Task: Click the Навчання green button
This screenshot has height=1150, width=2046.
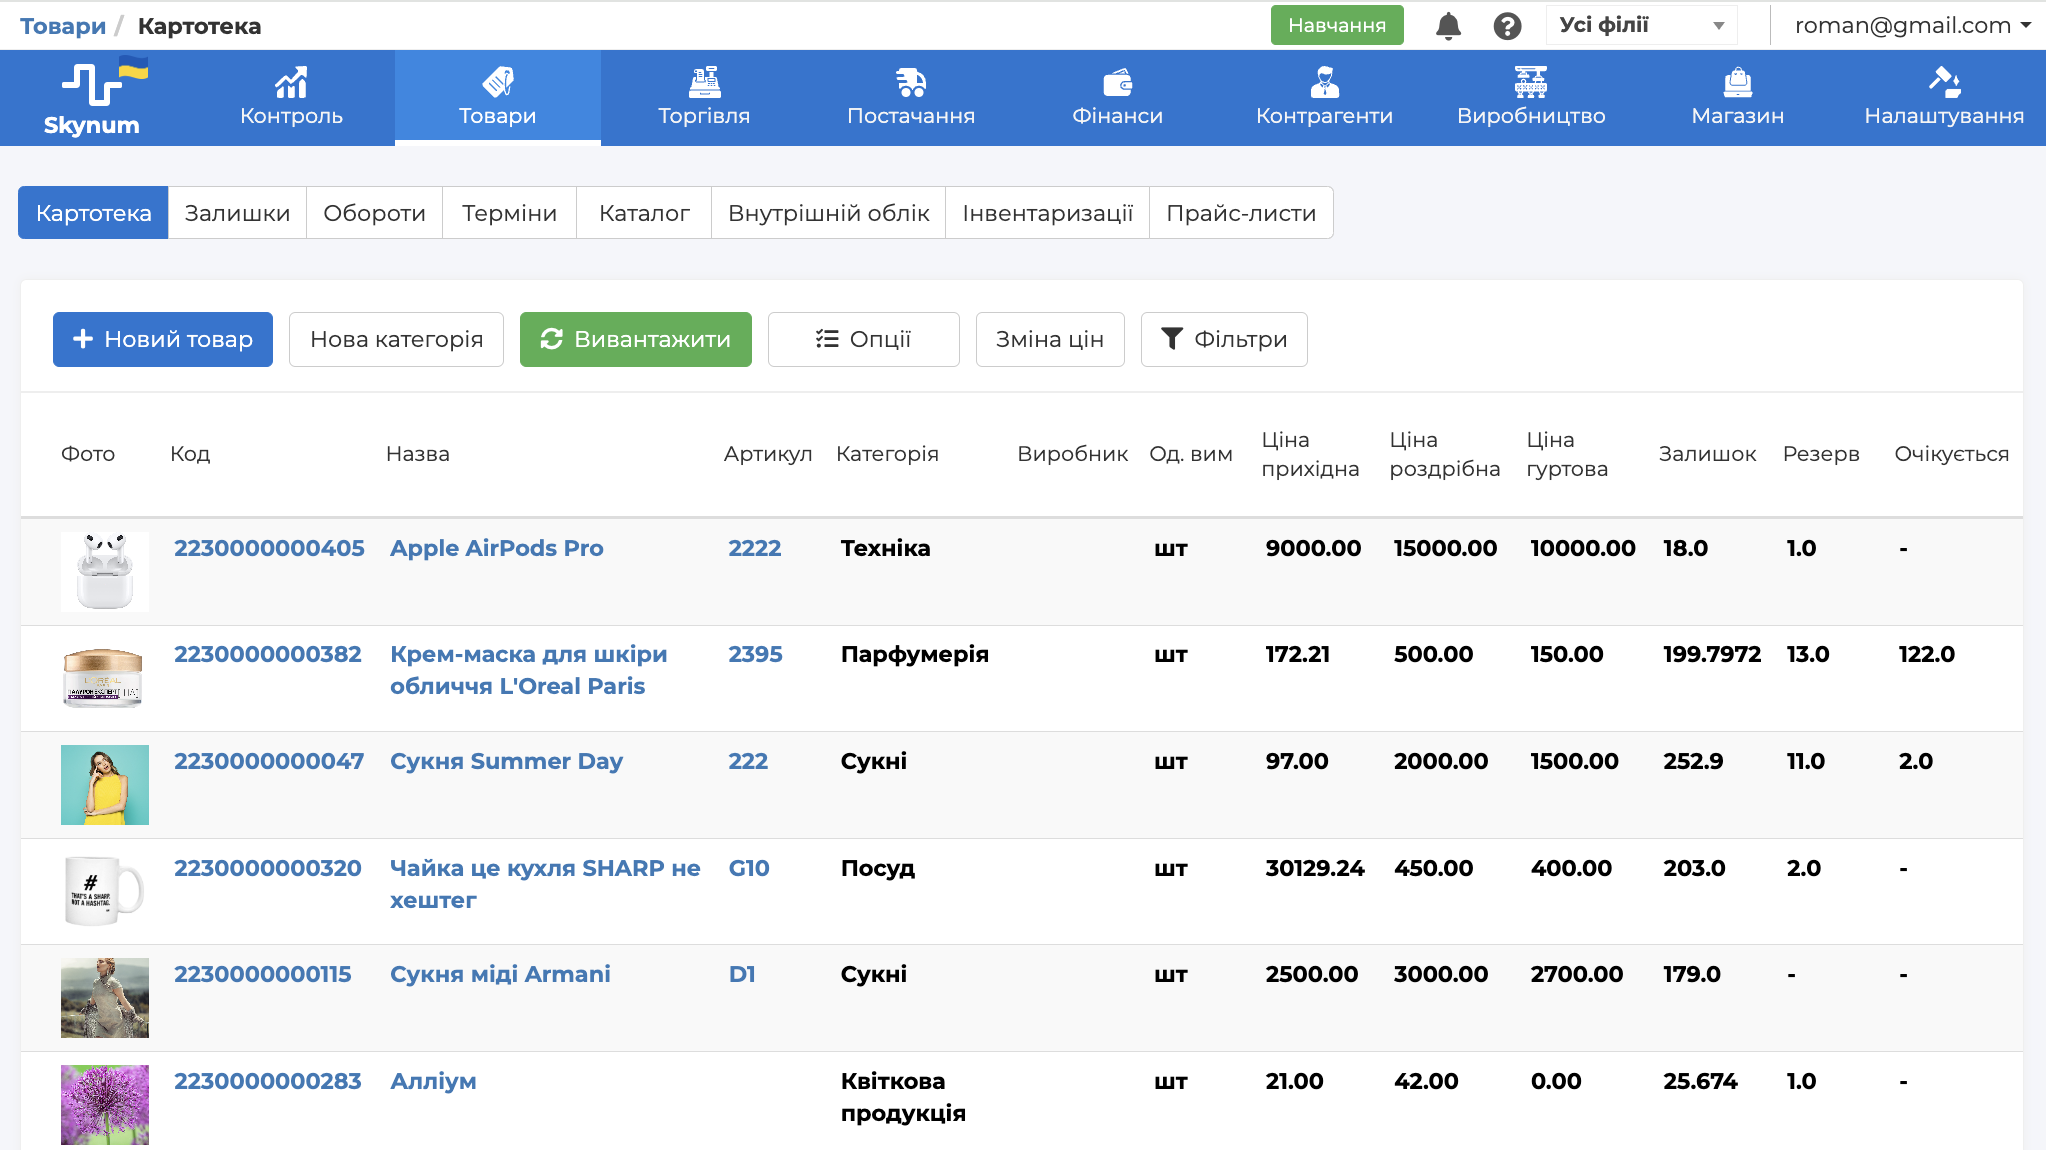Action: [1337, 25]
